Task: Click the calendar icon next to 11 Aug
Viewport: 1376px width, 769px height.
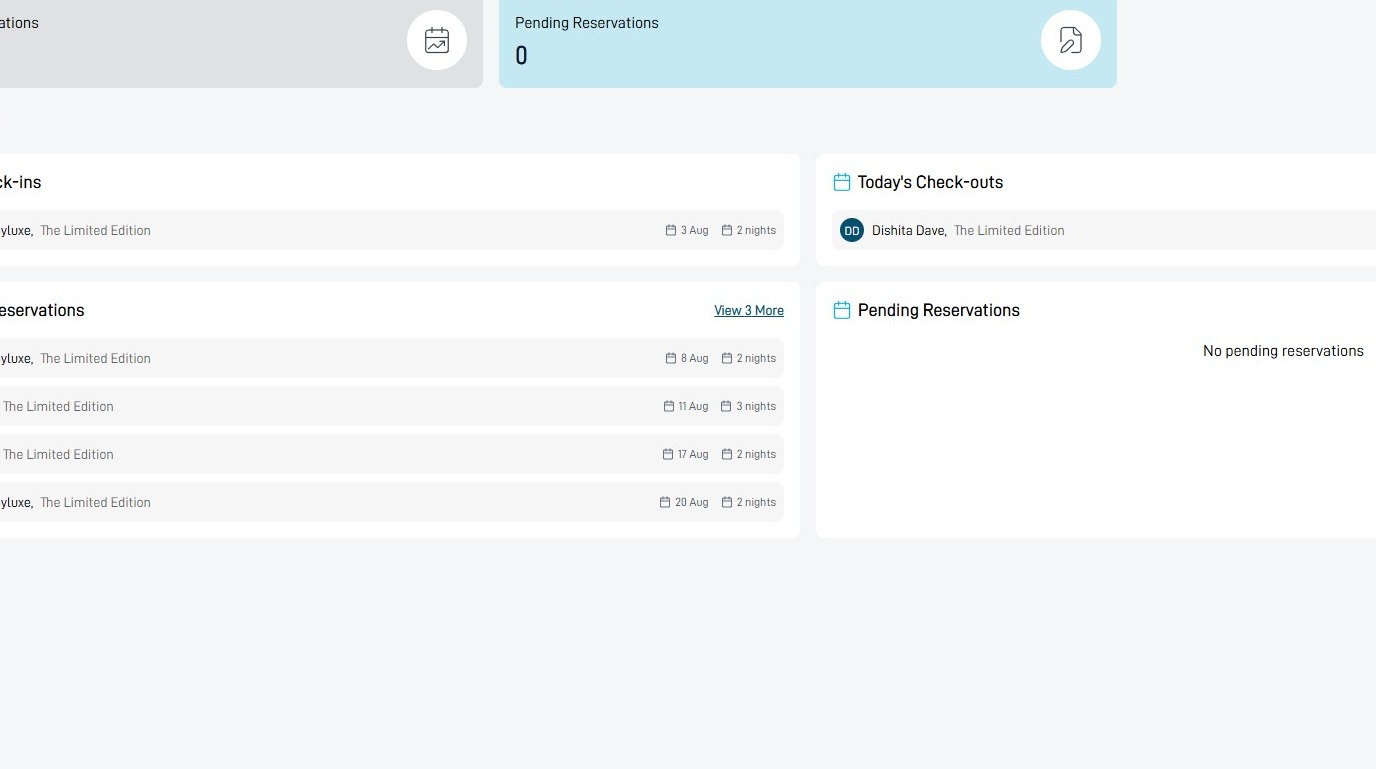Action: click(669, 406)
